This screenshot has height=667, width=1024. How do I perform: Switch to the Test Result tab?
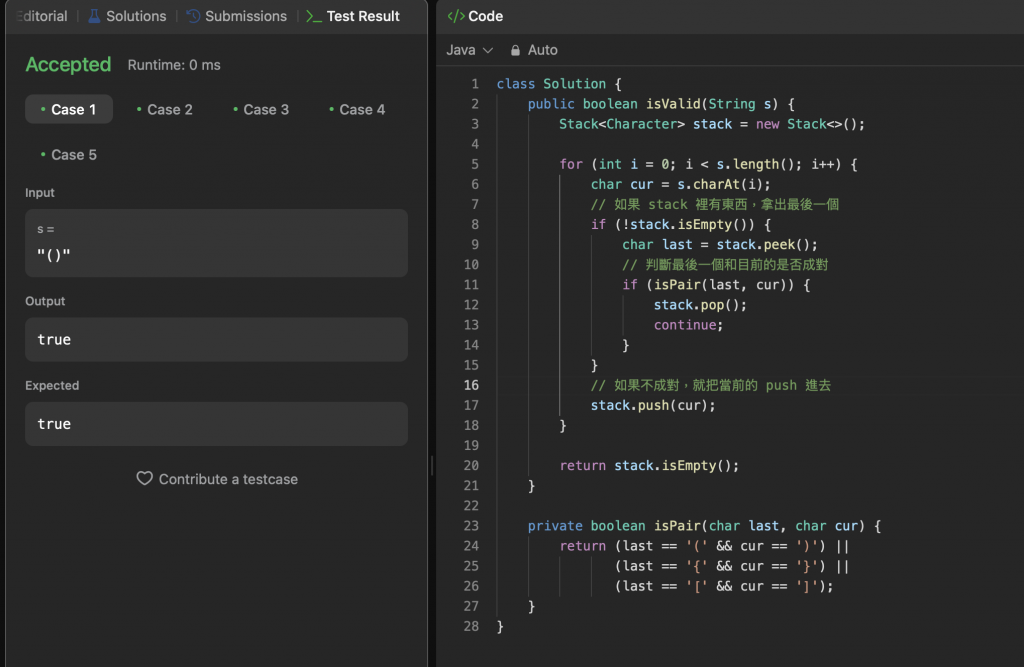click(x=353, y=16)
